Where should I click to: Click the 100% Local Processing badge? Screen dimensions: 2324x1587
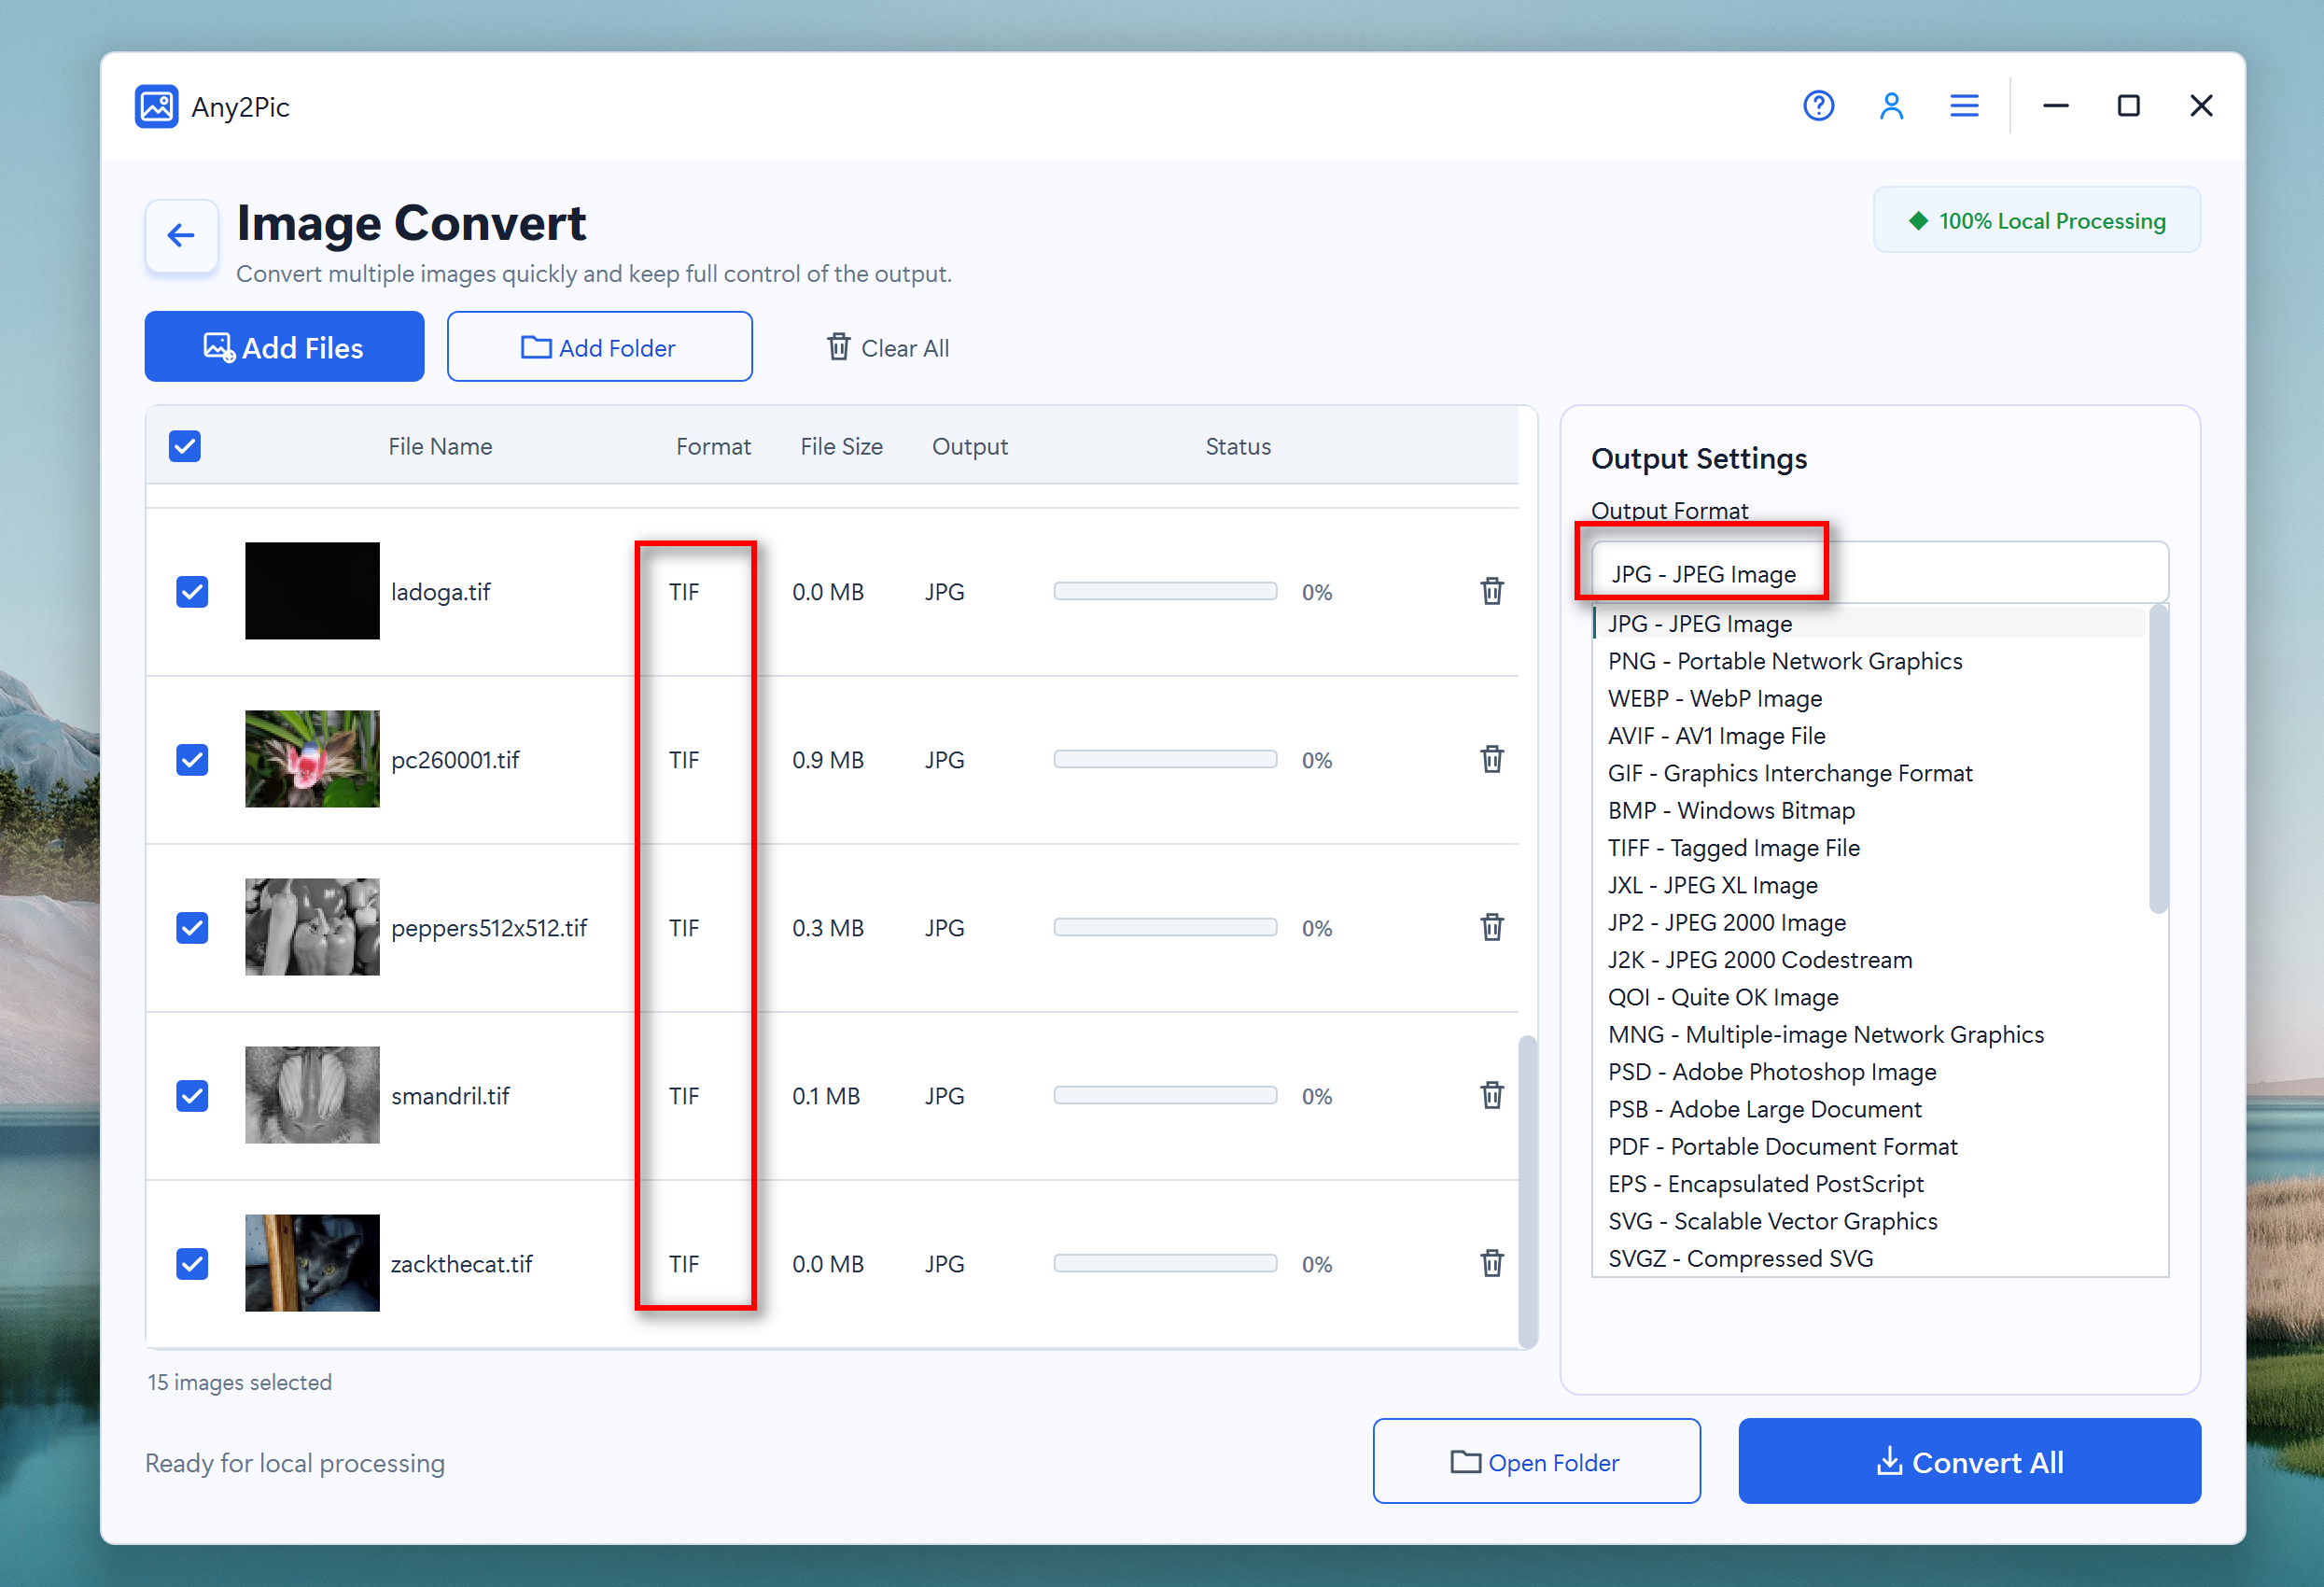(2036, 220)
